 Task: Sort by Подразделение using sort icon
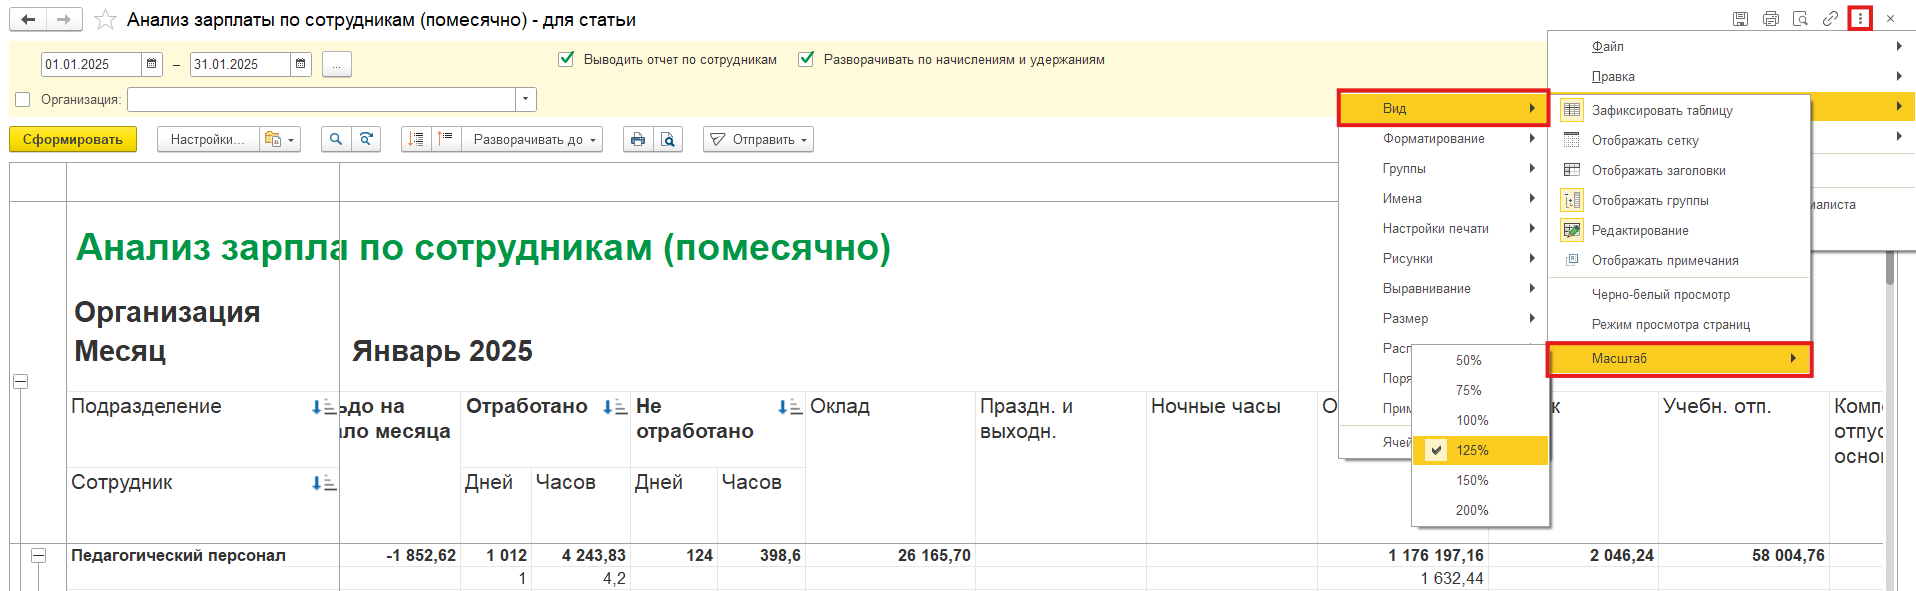[x=324, y=407]
